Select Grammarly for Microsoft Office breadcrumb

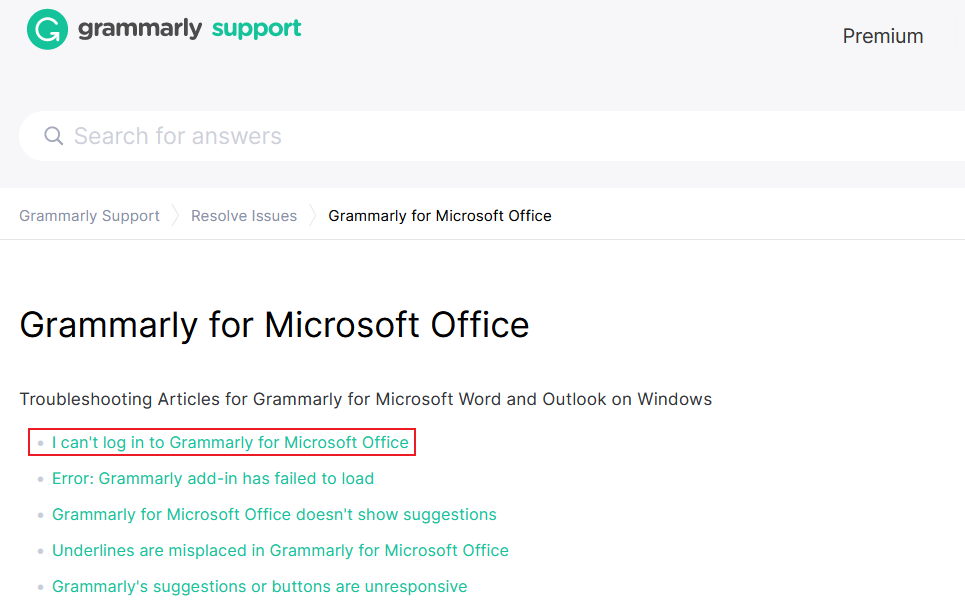pyautogui.click(x=440, y=216)
